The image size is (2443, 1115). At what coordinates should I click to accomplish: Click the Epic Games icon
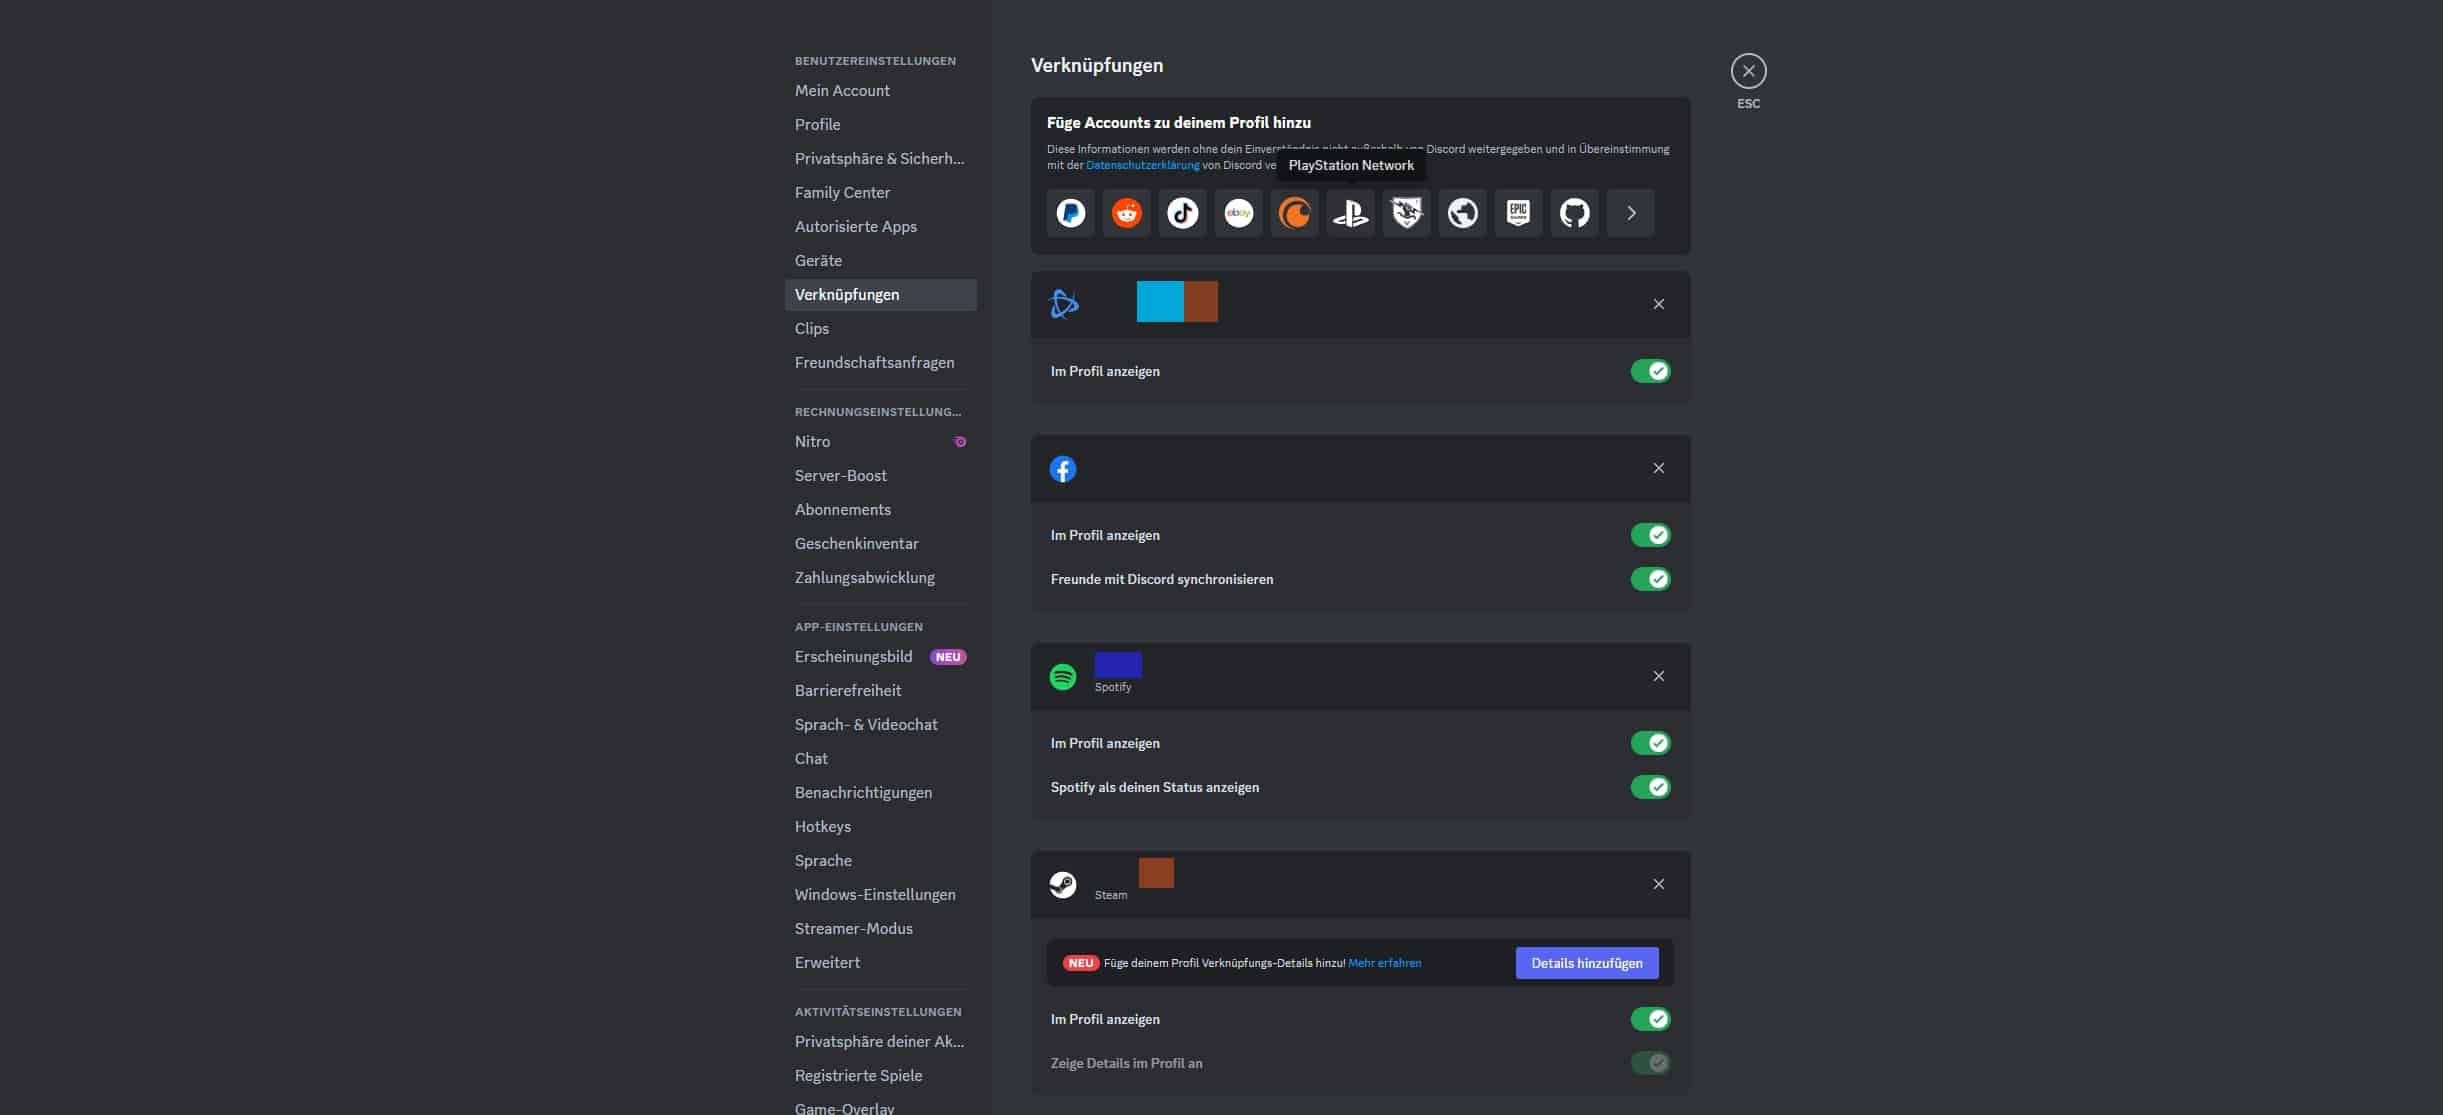(1518, 213)
